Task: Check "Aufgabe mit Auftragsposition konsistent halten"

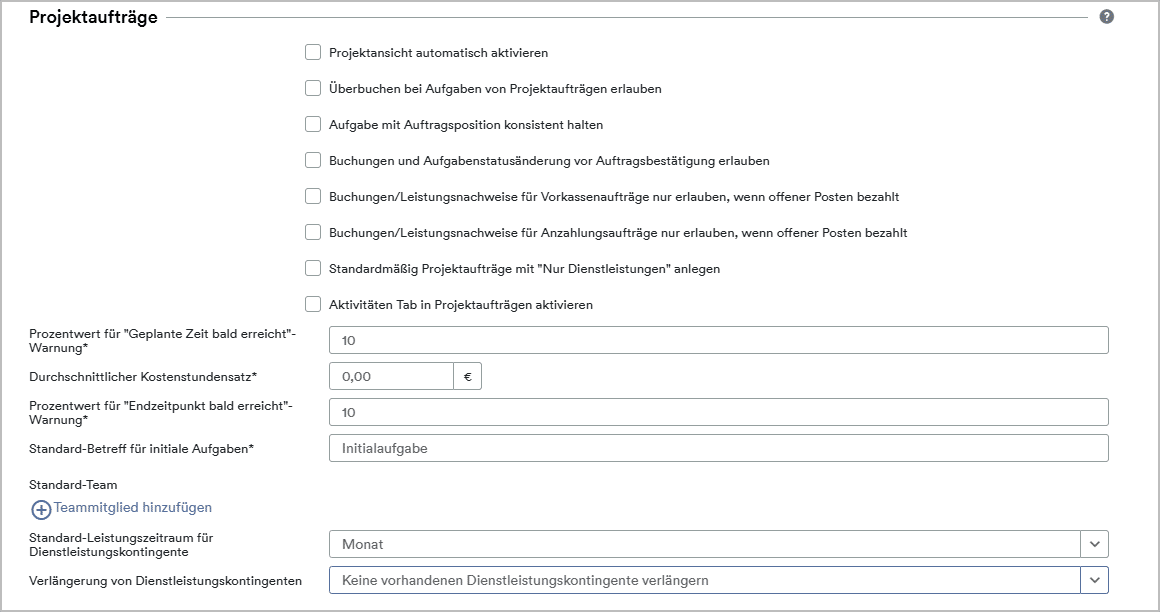Action: [x=313, y=124]
